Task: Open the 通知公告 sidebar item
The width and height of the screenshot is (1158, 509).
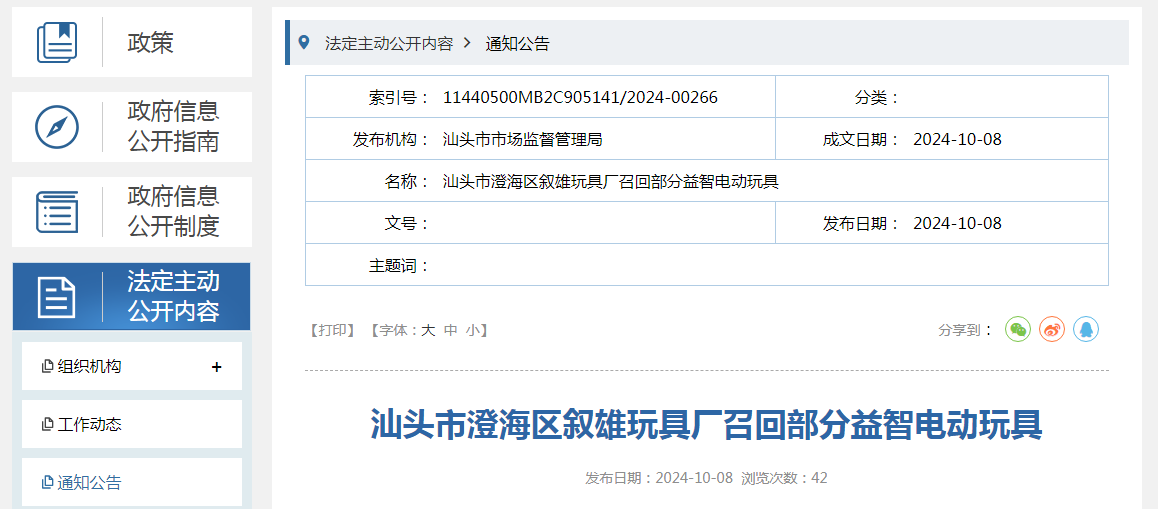Action: click(x=89, y=483)
